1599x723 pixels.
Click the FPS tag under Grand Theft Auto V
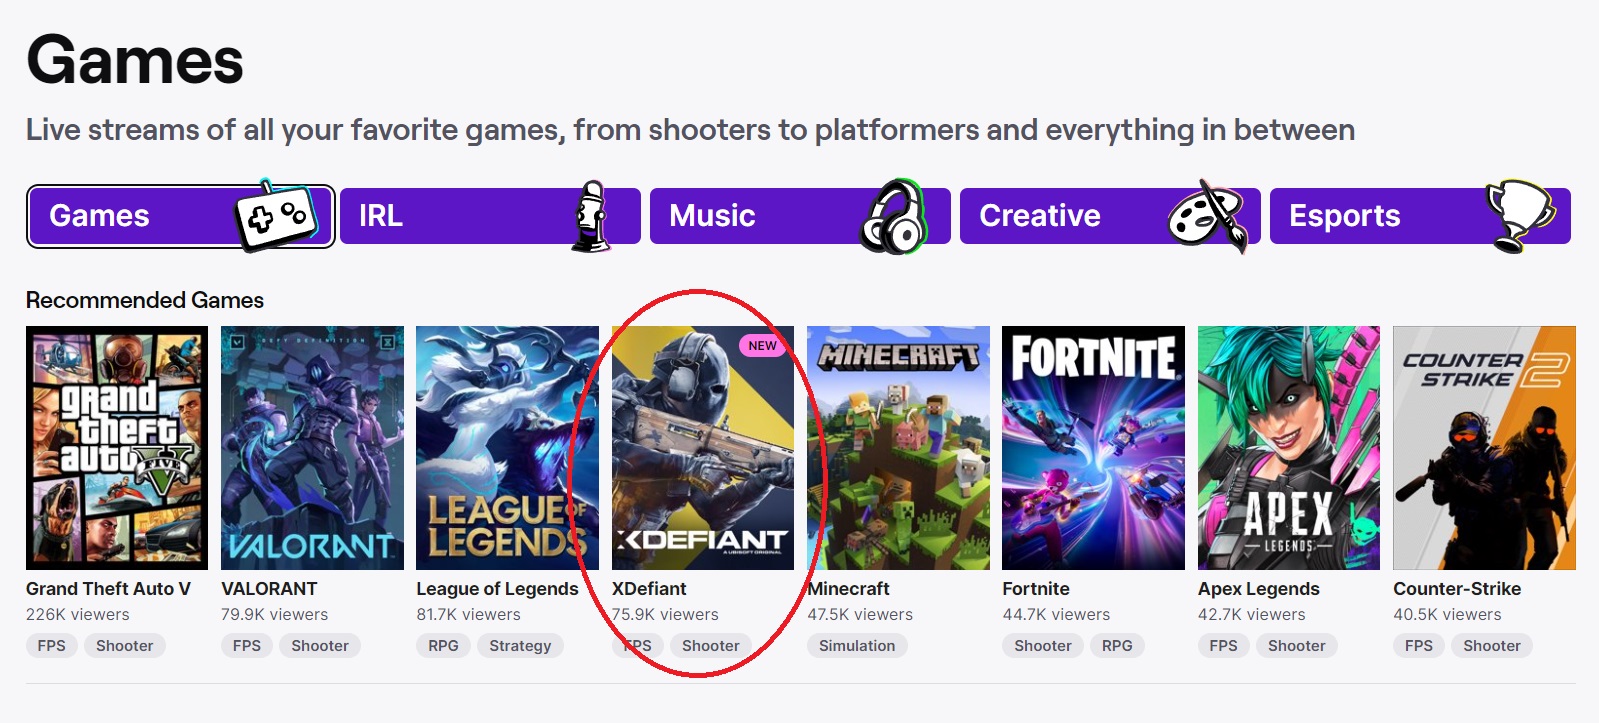51,646
